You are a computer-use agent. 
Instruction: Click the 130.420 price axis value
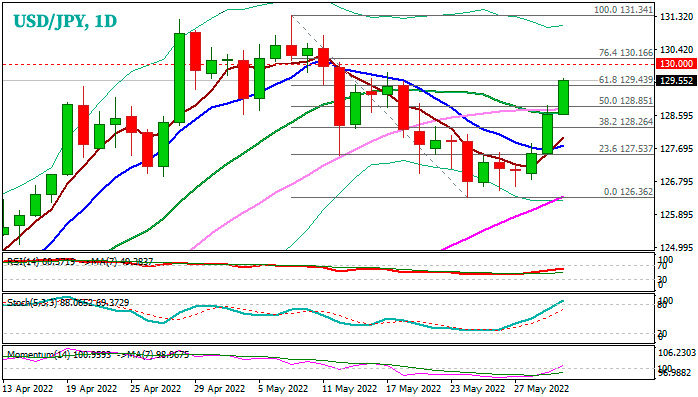click(676, 50)
